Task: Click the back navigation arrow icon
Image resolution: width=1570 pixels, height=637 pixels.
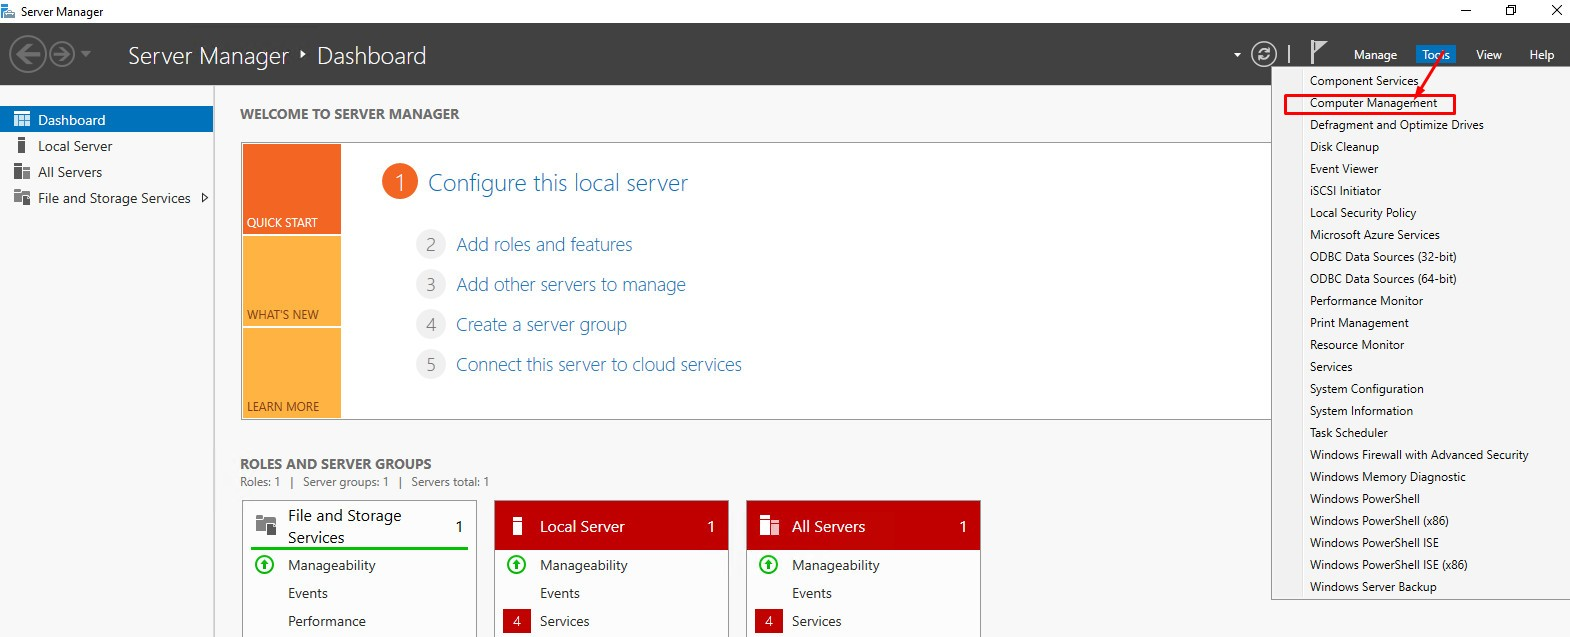Action: pyautogui.click(x=28, y=54)
